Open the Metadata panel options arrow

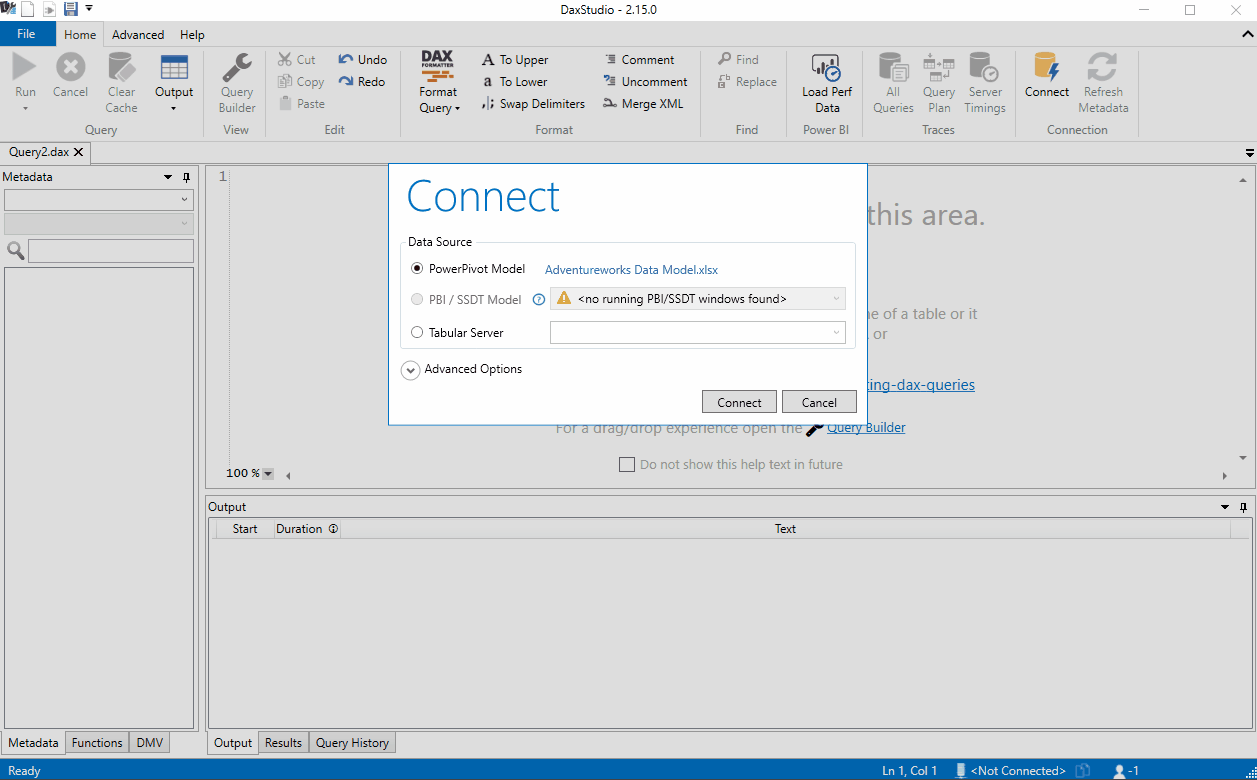pos(168,177)
